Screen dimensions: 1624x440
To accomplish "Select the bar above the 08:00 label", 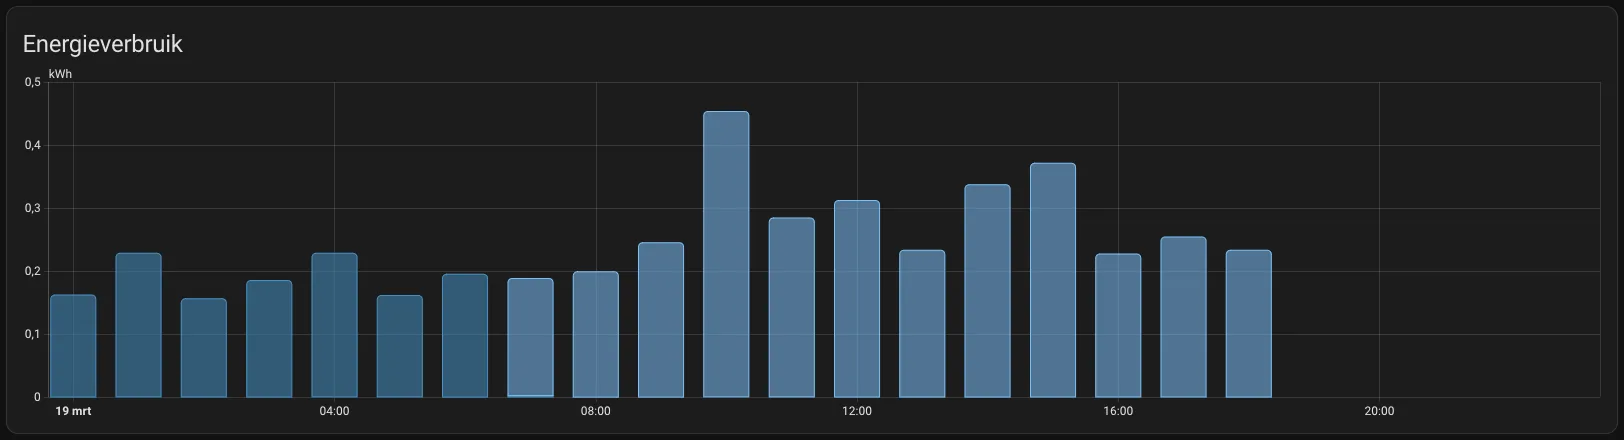I will click(596, 334).
